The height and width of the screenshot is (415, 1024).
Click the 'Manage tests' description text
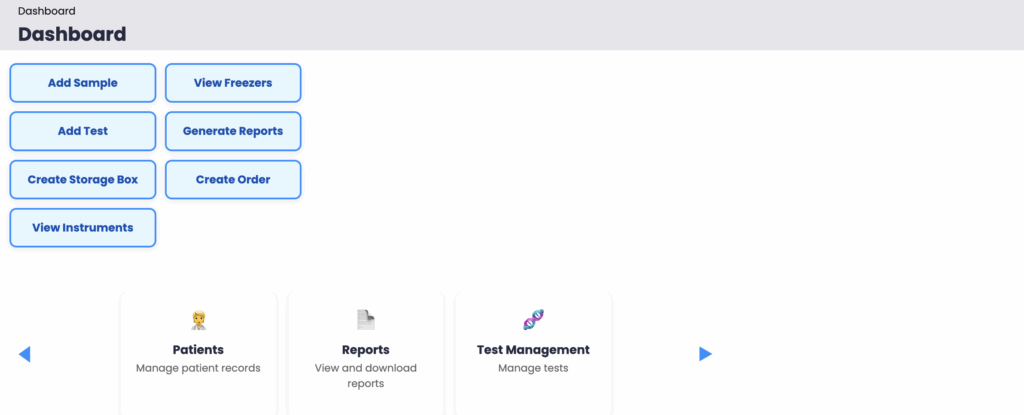tap(533, 368)
